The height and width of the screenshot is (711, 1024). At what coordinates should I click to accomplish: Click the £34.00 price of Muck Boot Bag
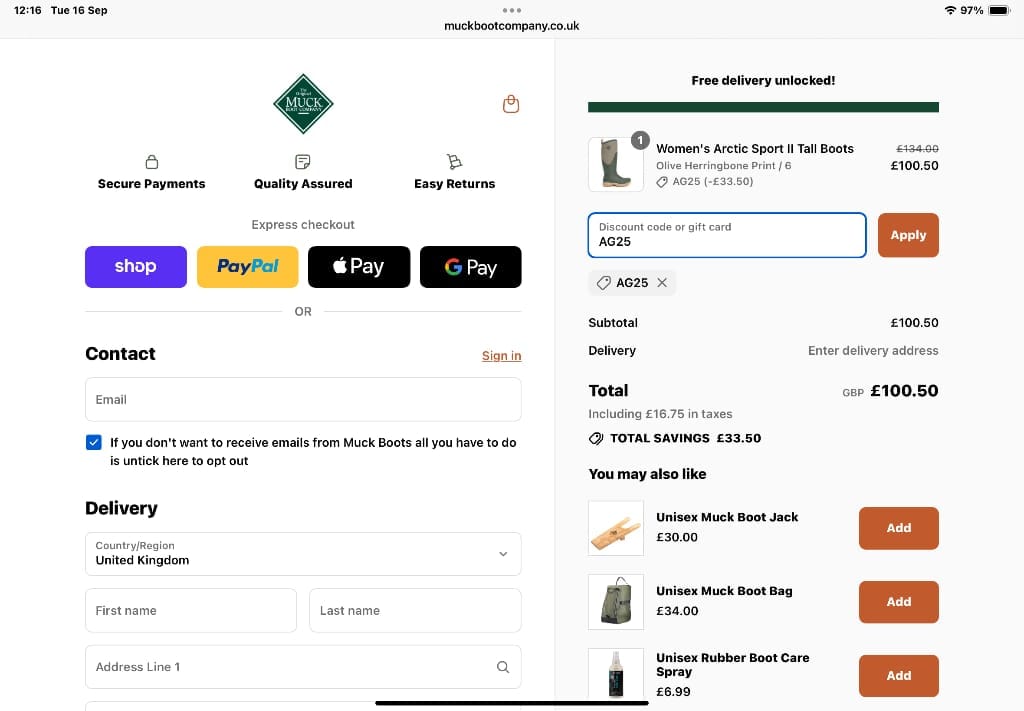[x=677, y=611]
